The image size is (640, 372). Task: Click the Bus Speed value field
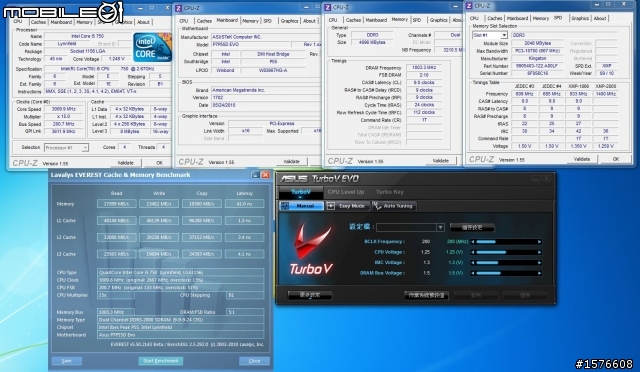pyautogui.click(x=63, y=124)
